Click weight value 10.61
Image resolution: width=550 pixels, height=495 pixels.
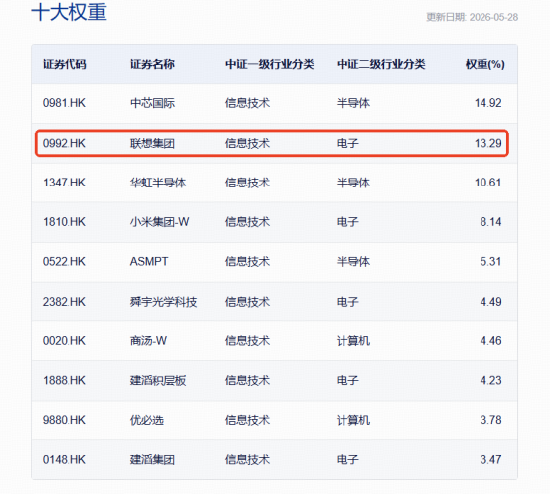click(488, 183)
